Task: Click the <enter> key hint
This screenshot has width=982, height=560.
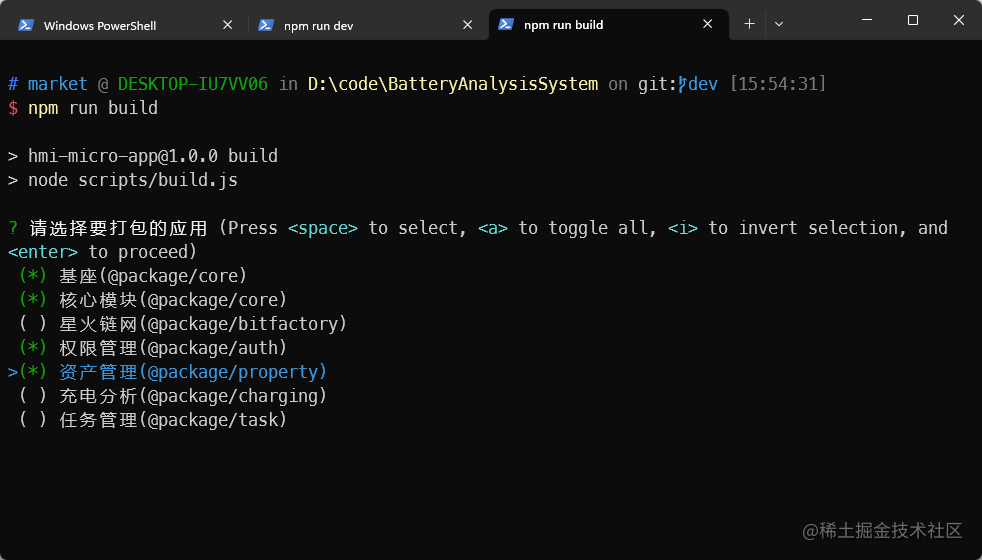Action: tap(43, 252)
